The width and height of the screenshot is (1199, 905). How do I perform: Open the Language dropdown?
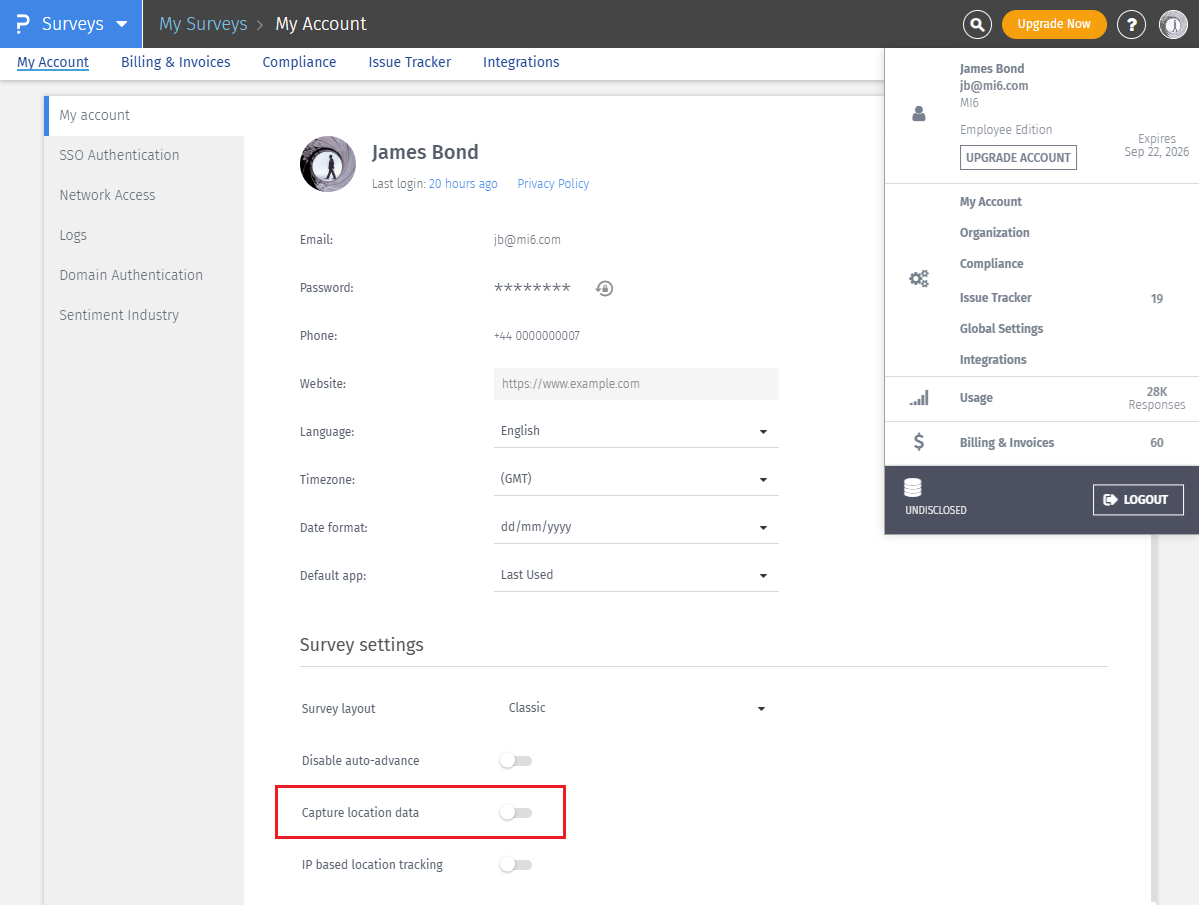(635, 431)
